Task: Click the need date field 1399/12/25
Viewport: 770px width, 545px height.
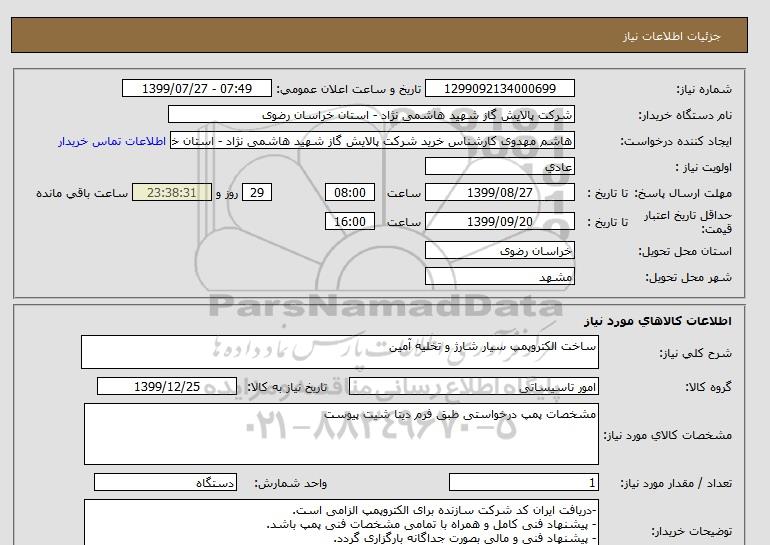Action: click(x=167, y=386)
